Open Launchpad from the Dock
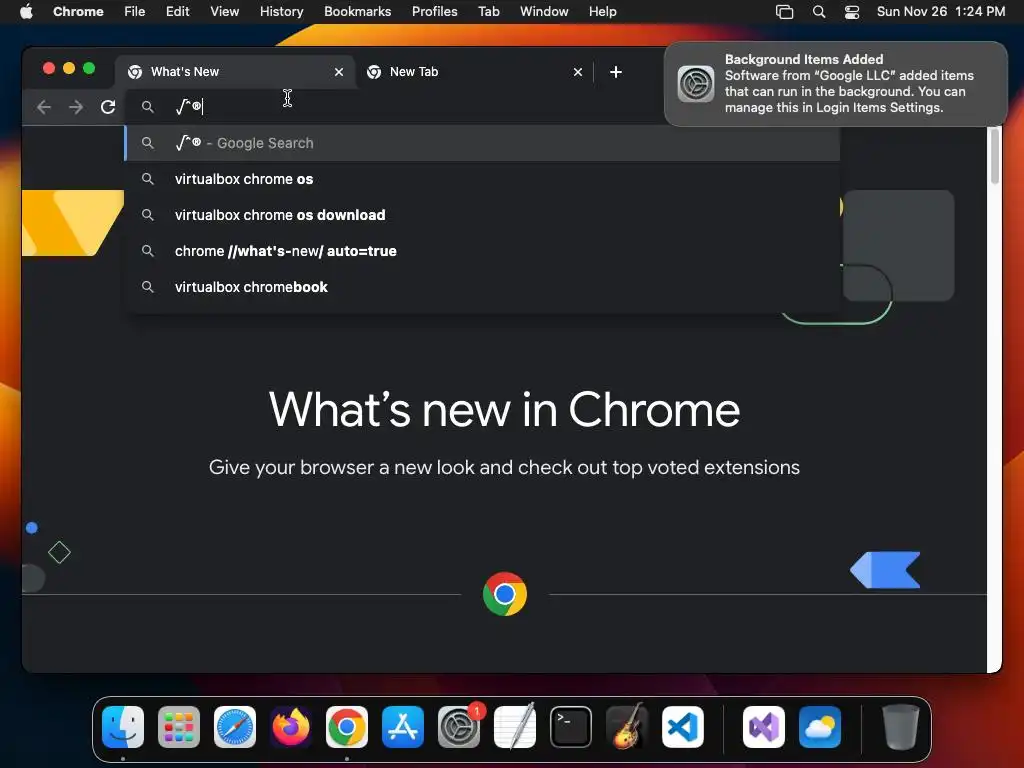This screenshot has height=768, width=1024. (179, 727)
